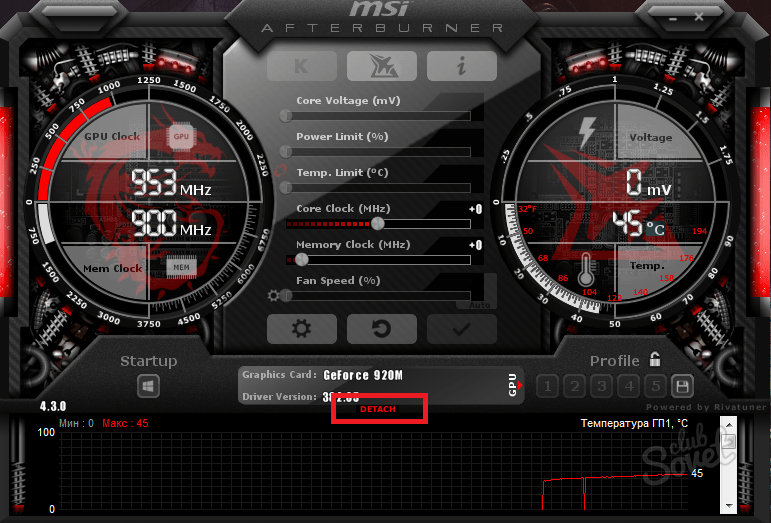
Task: Click the MEM chip icon on gauge
Action: pyautogui.click(x=181, y=267)
